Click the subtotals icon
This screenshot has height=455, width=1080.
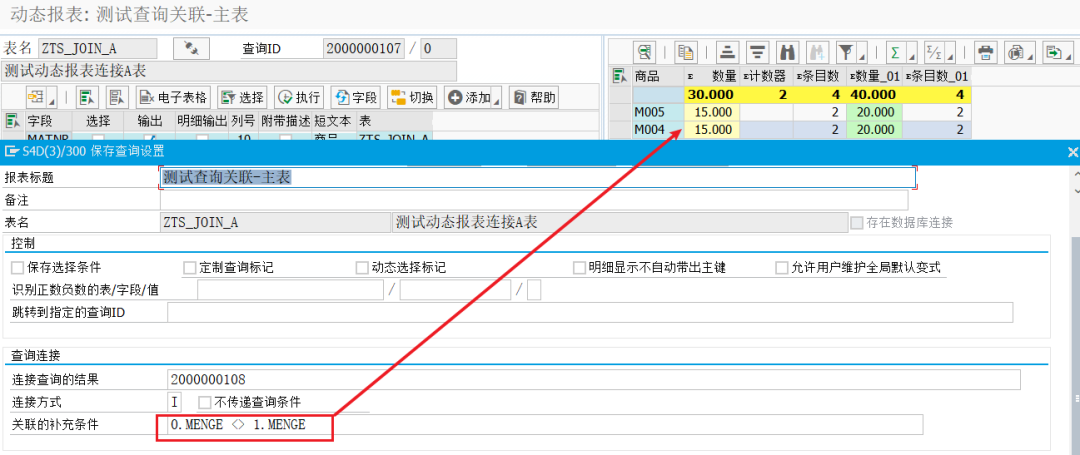[x=933, y=52]
